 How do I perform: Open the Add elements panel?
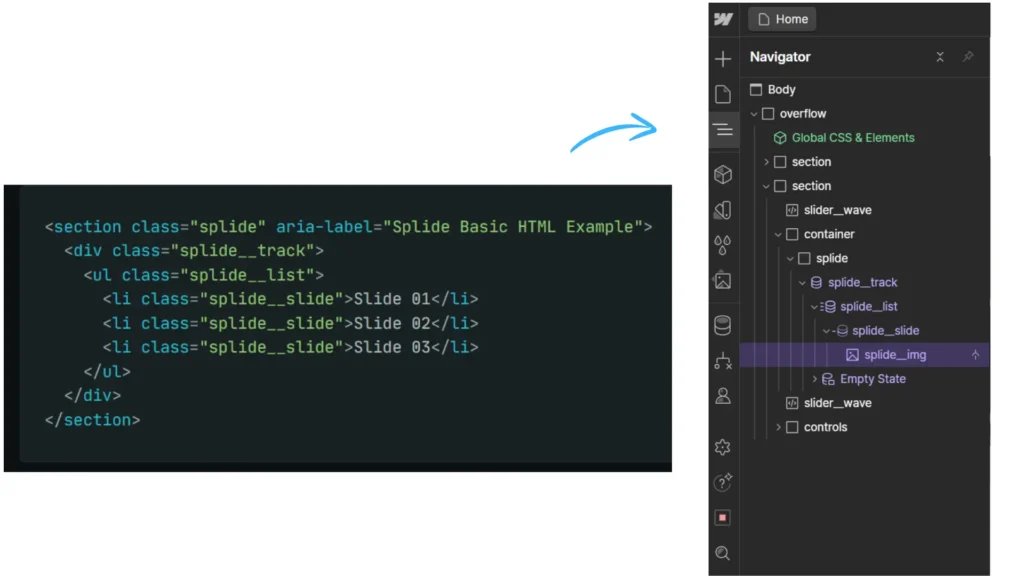[x=723, y=59]
